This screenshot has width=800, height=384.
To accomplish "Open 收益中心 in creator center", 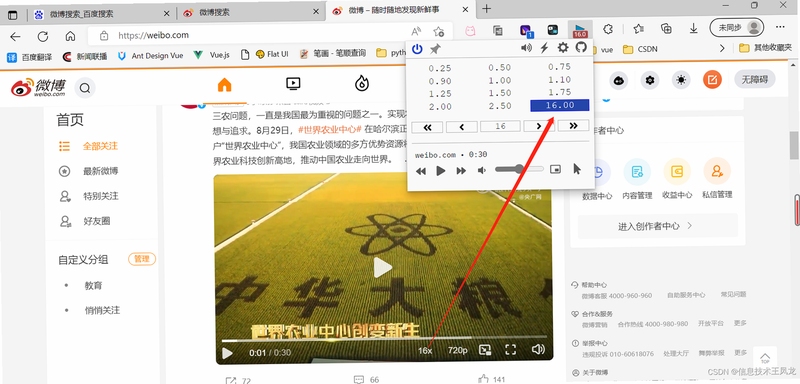I will coord(677,179).
